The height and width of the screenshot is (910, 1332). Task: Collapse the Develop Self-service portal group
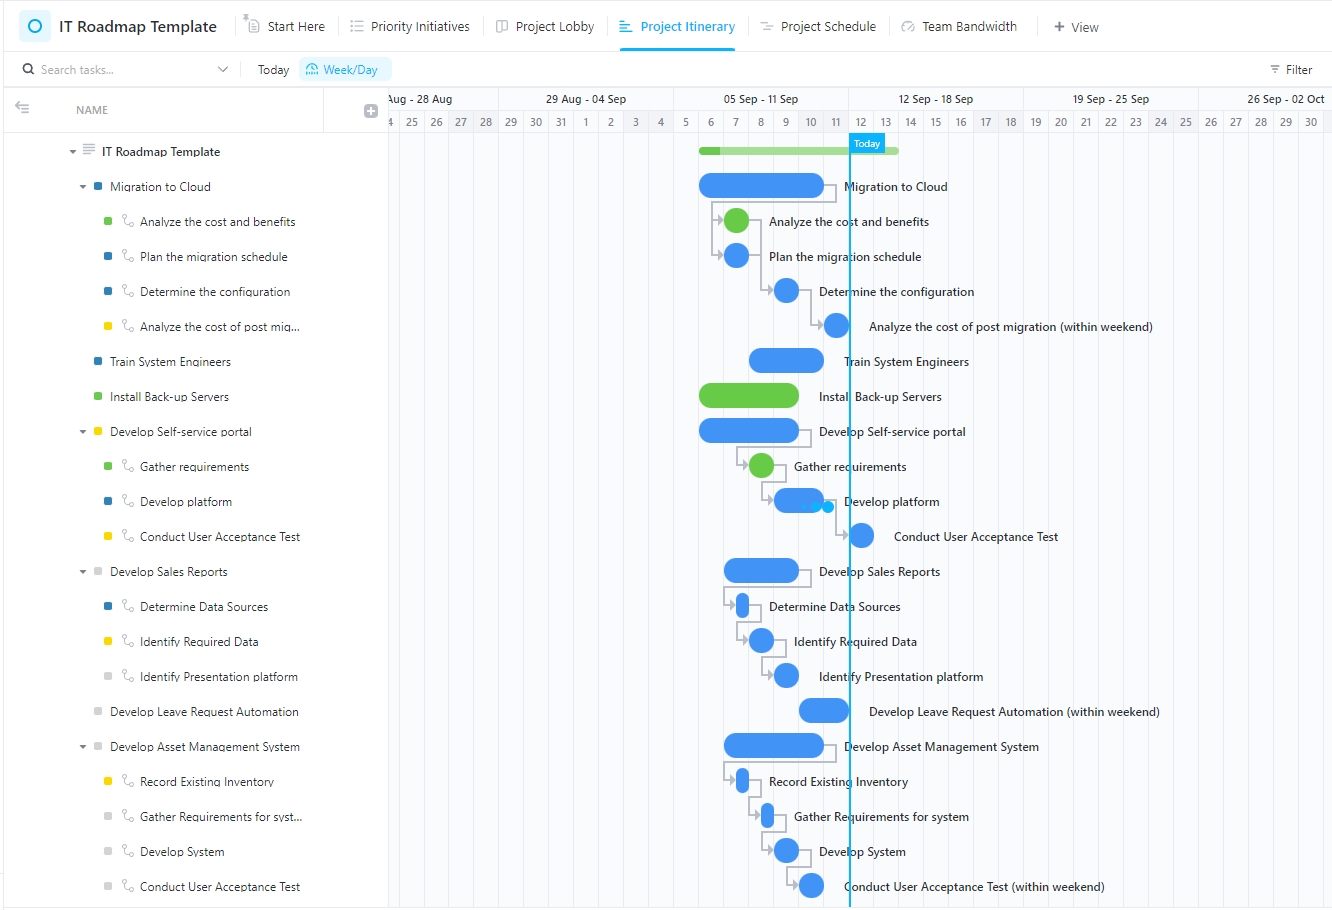pyautogui.click(x=83, y=431)
